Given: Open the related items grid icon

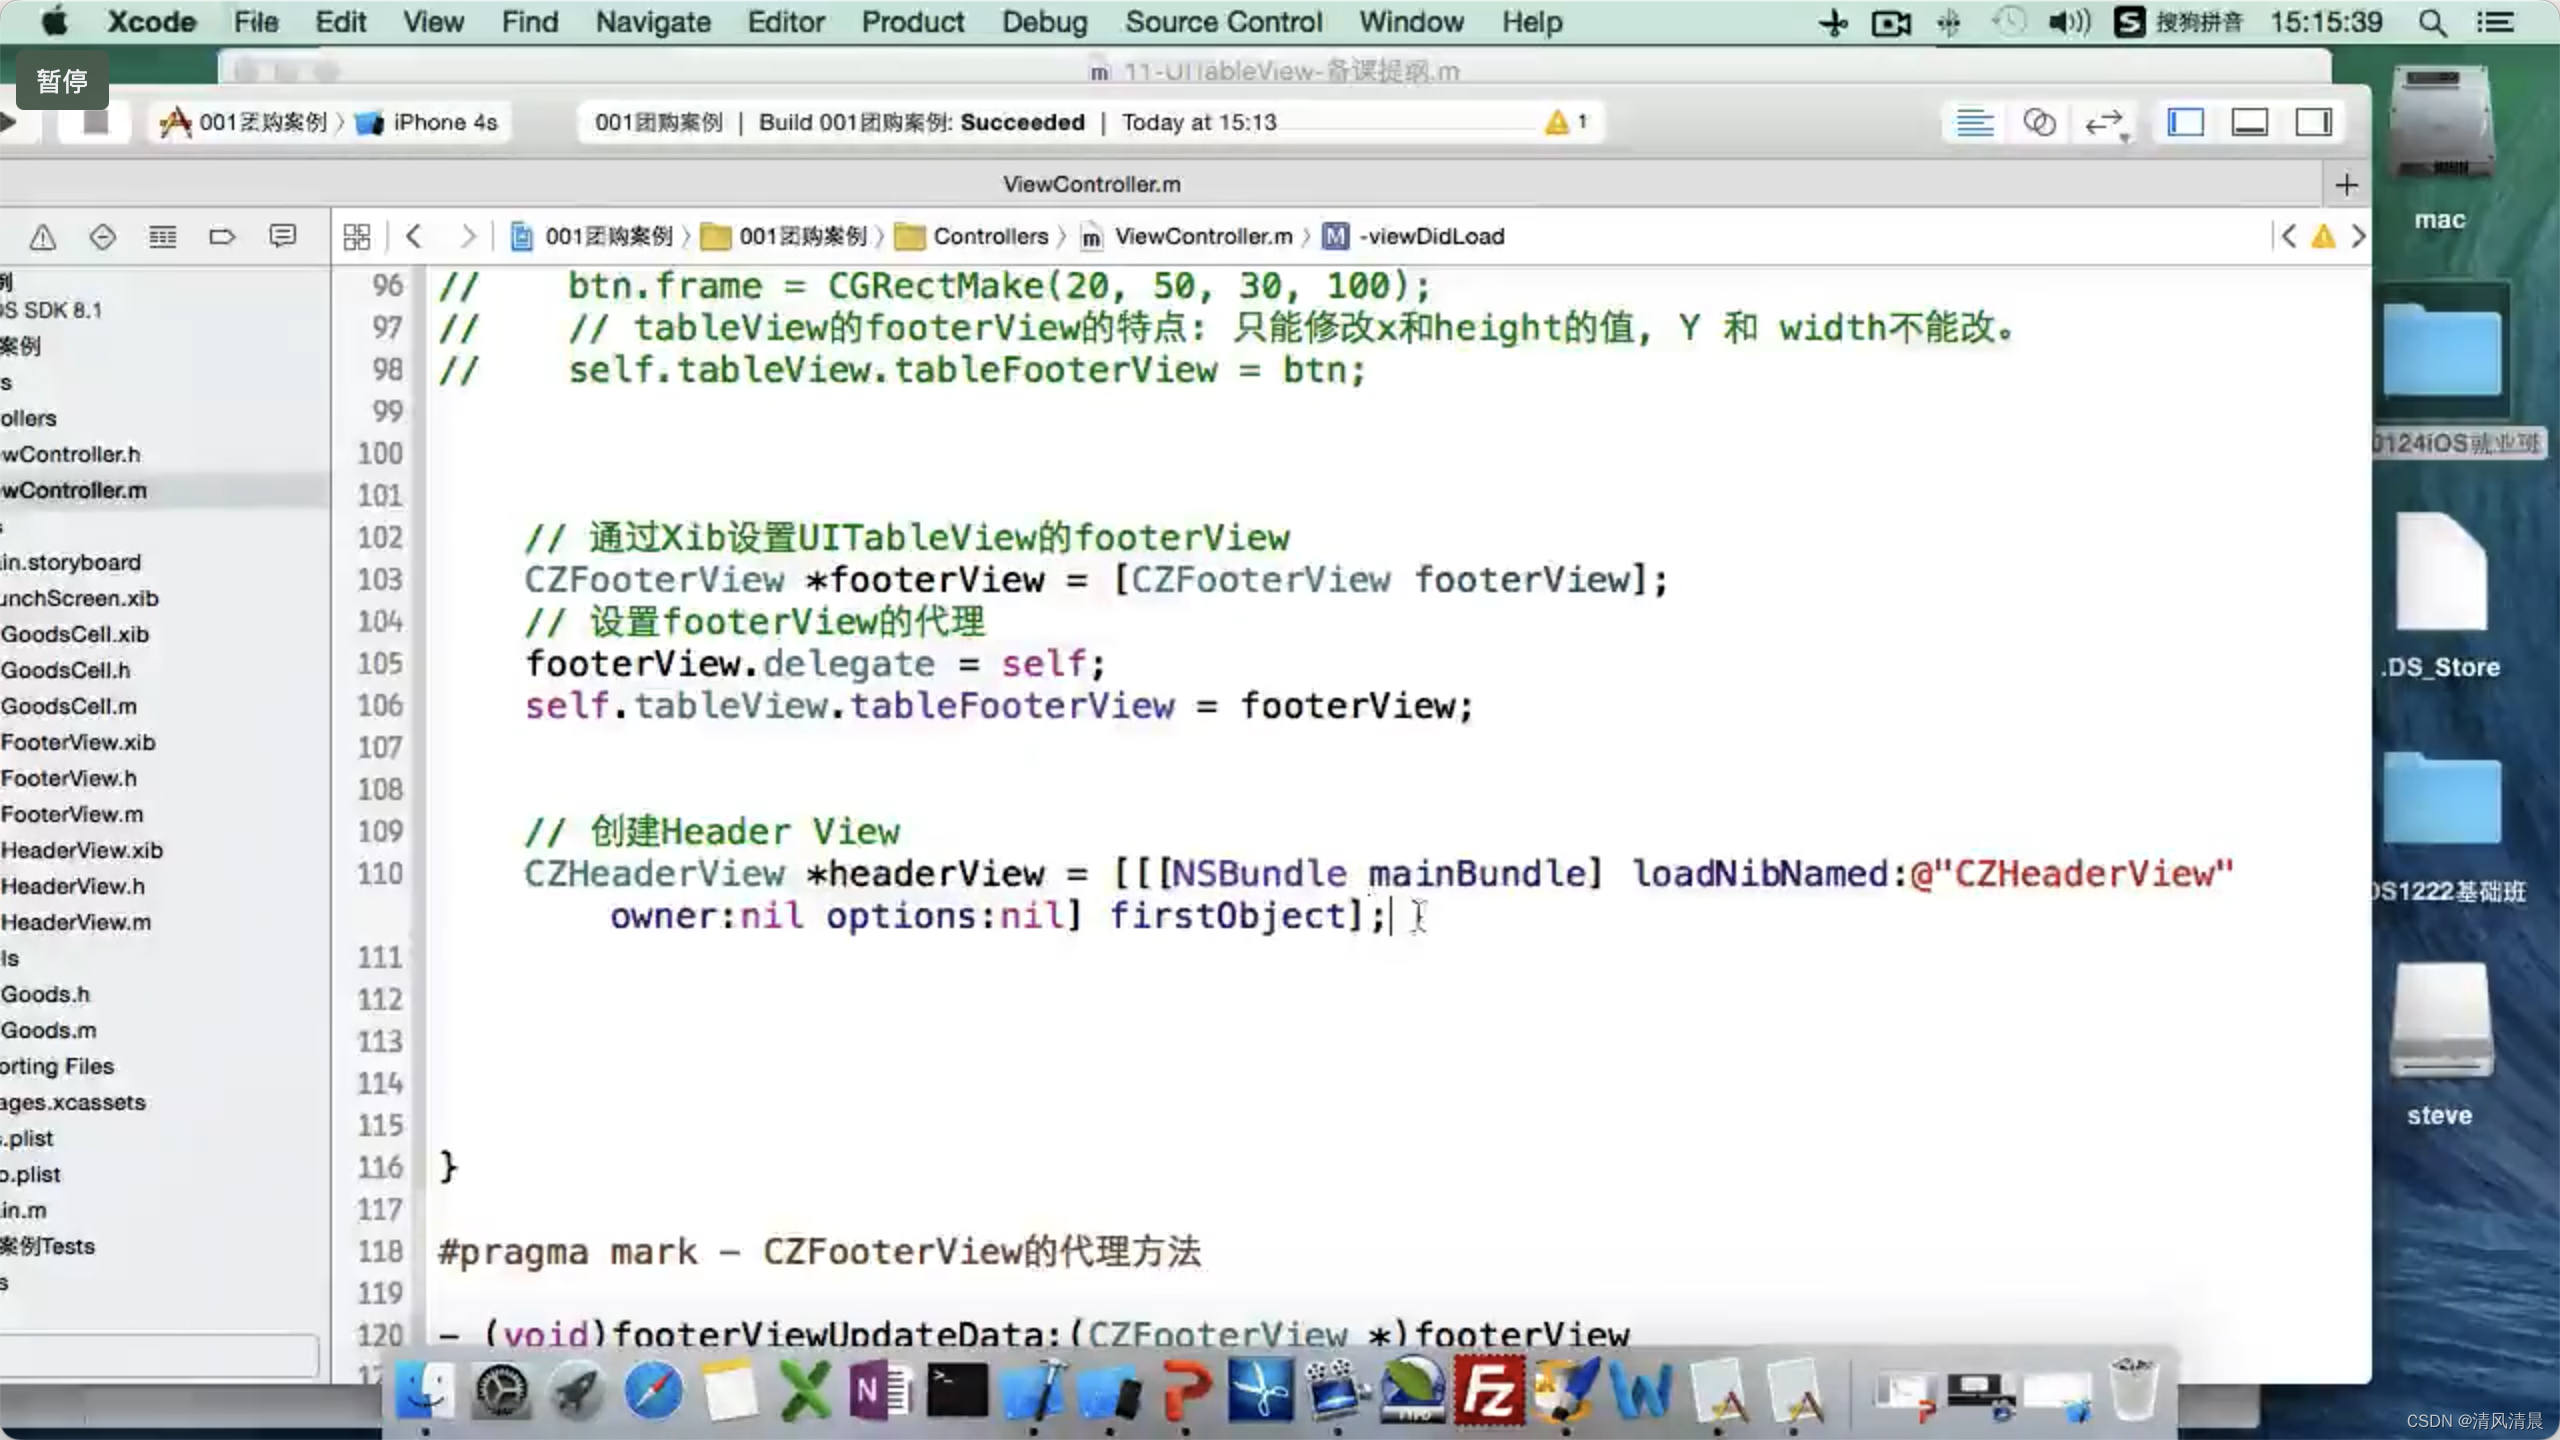Looking at the screenshot, I should (357, 237).
